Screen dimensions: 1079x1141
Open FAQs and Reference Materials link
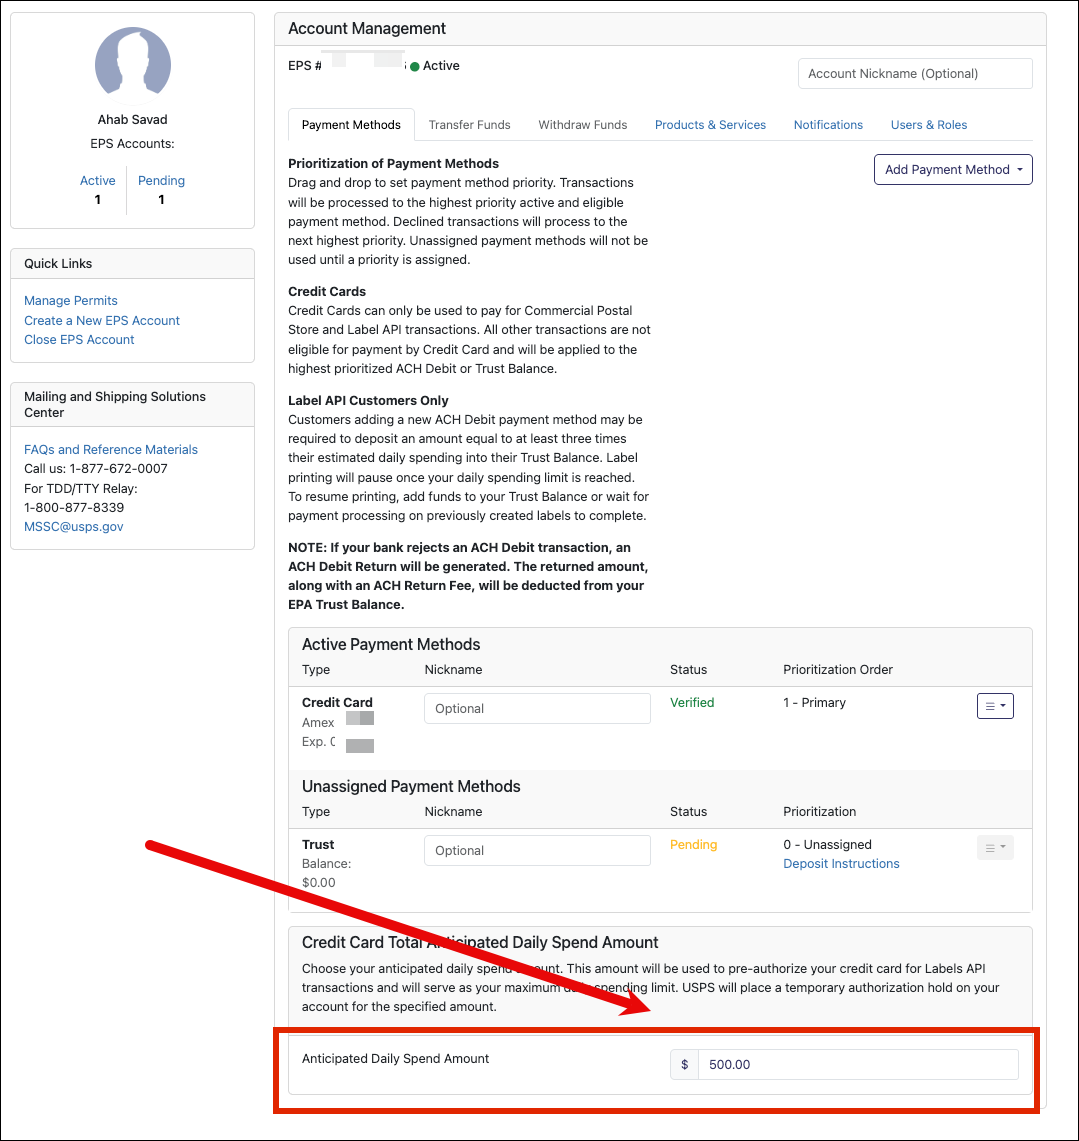(x=111, y=450)
